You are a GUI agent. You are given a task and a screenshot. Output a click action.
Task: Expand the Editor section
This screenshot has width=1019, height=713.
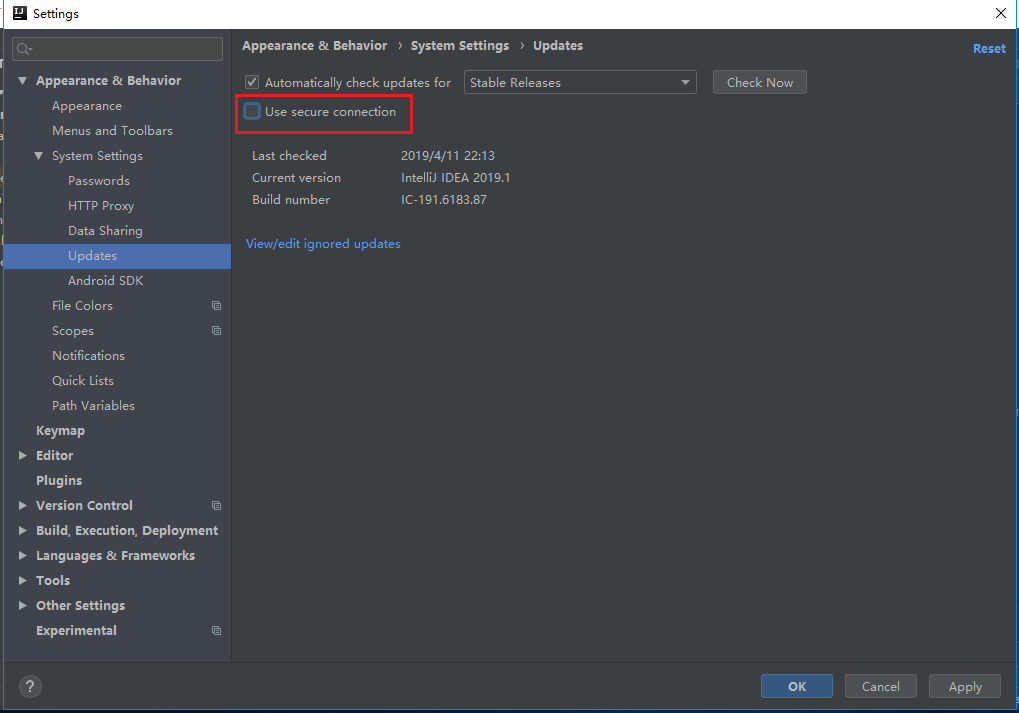tap(23, 456)
